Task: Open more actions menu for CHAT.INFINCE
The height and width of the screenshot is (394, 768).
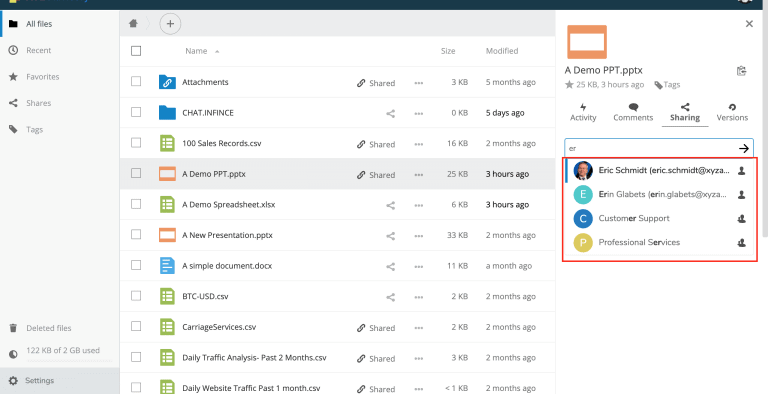Action: pos(419,114)
